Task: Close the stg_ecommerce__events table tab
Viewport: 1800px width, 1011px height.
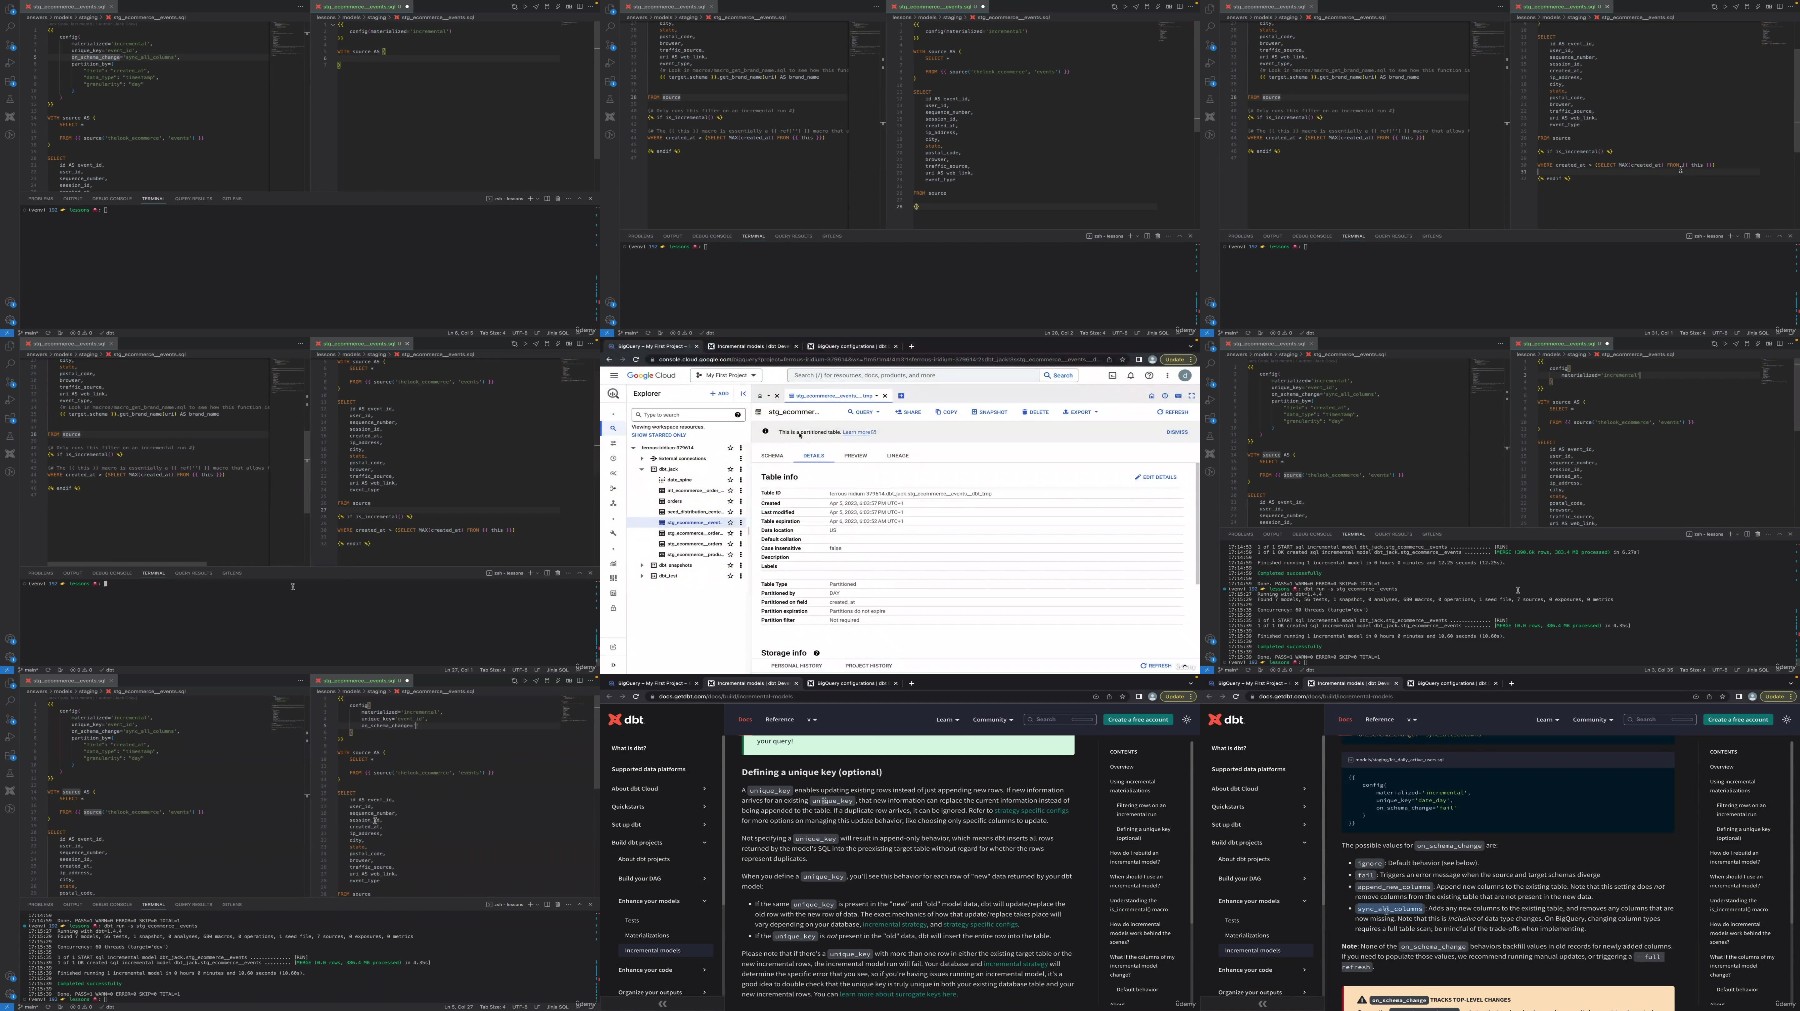Action: click(885, 396)
